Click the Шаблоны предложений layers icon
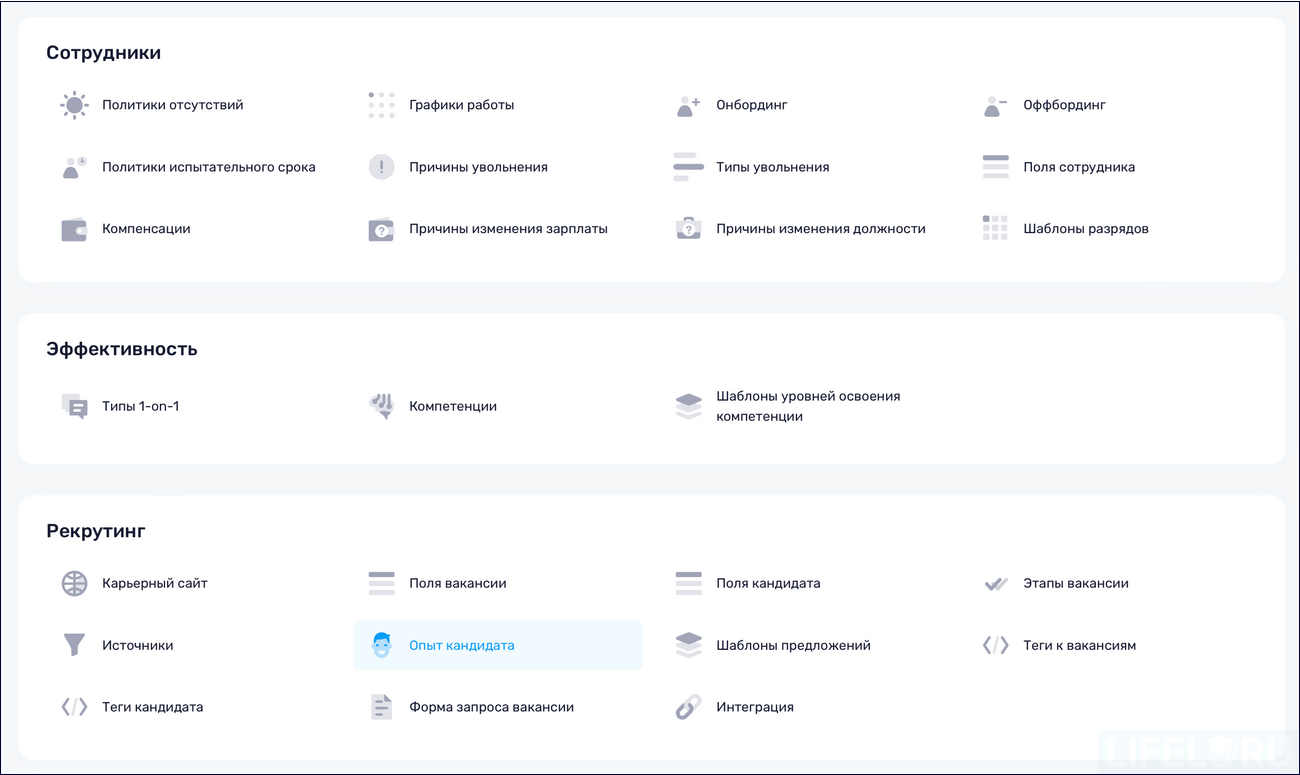Viewport: 1300px width, 775px height. 688,645
